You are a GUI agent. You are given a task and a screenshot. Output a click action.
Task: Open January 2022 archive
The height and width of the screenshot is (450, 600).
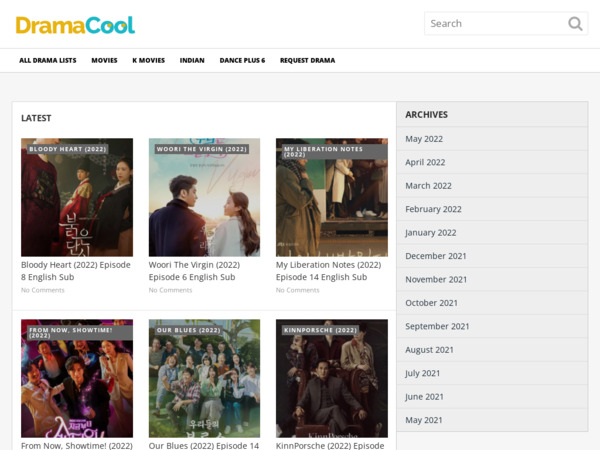431,233
